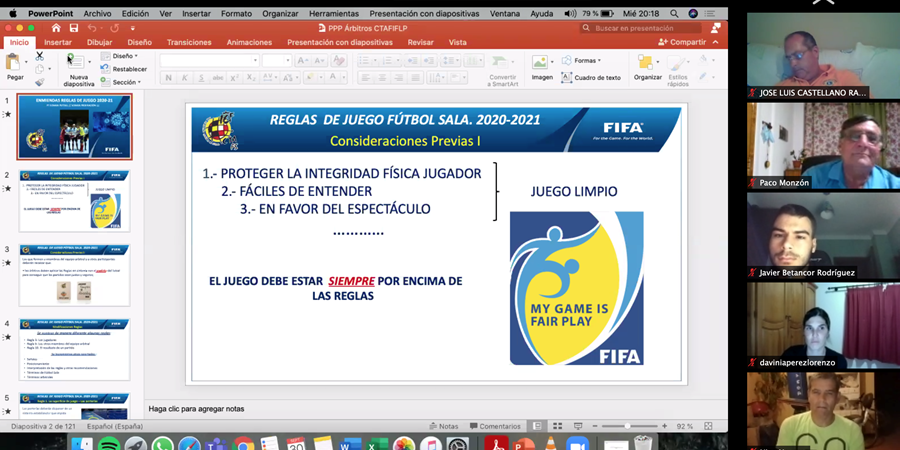
Task: Open Nueva diapositiva dropdown arrow
Action: pos(88,62)
